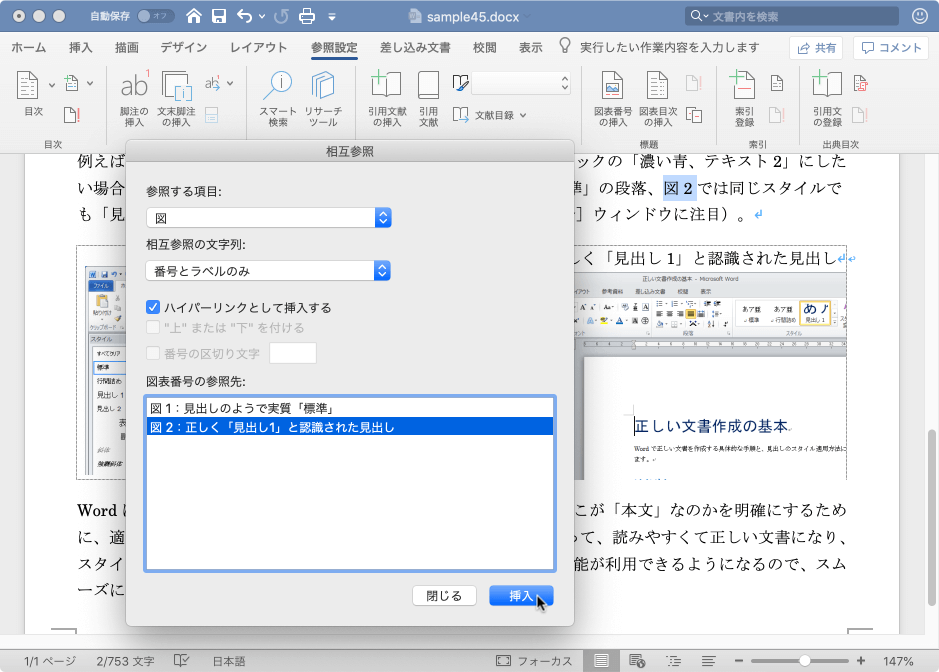
Task: Click zoom out minus button
Action: (x=738, y=661)
